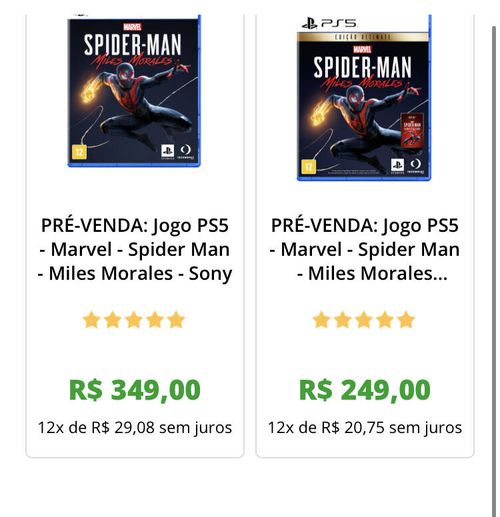Select the R$ 349,00 price

point(135,390)
